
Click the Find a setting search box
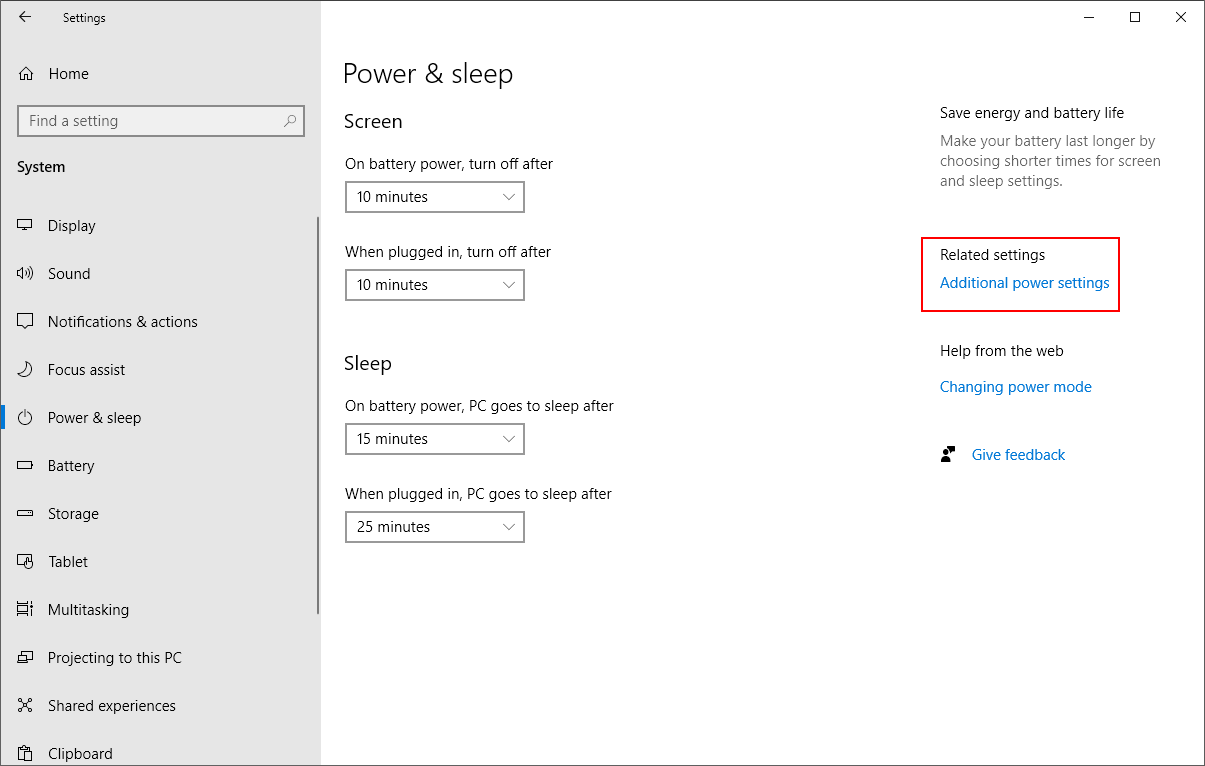point(160,120)
